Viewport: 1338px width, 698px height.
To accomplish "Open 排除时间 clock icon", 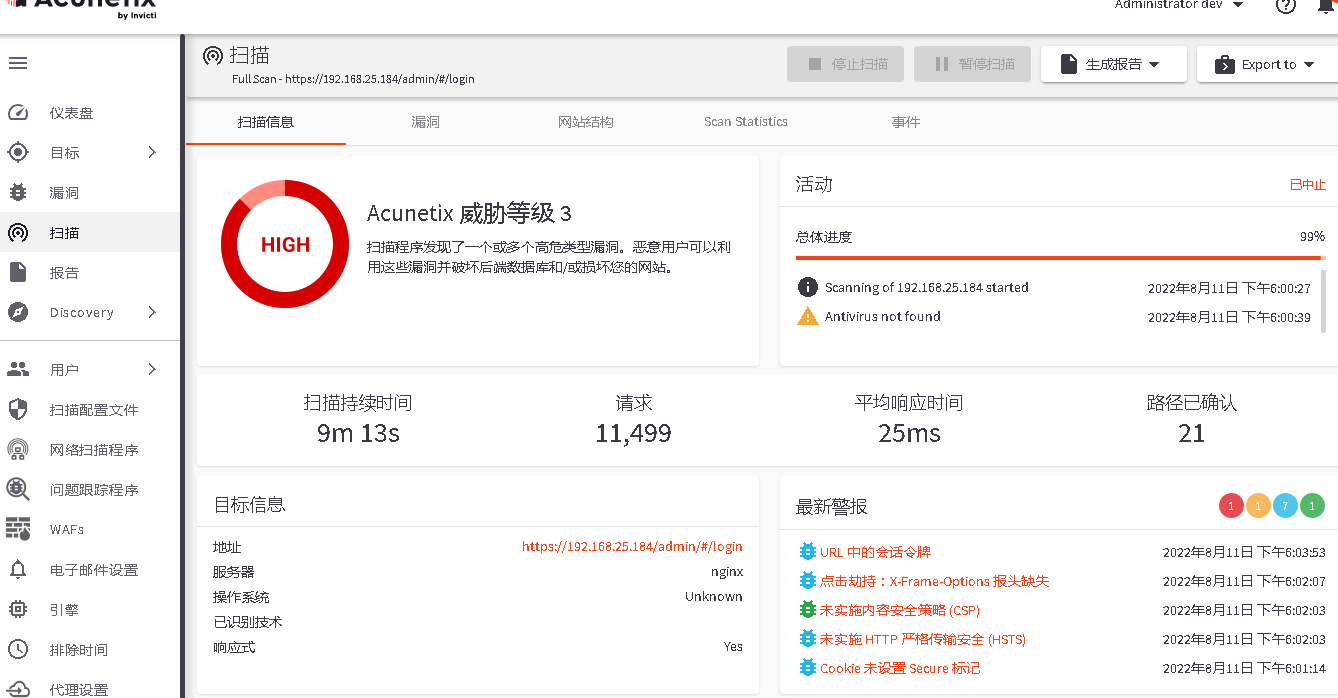I will (x=18, y=649).
